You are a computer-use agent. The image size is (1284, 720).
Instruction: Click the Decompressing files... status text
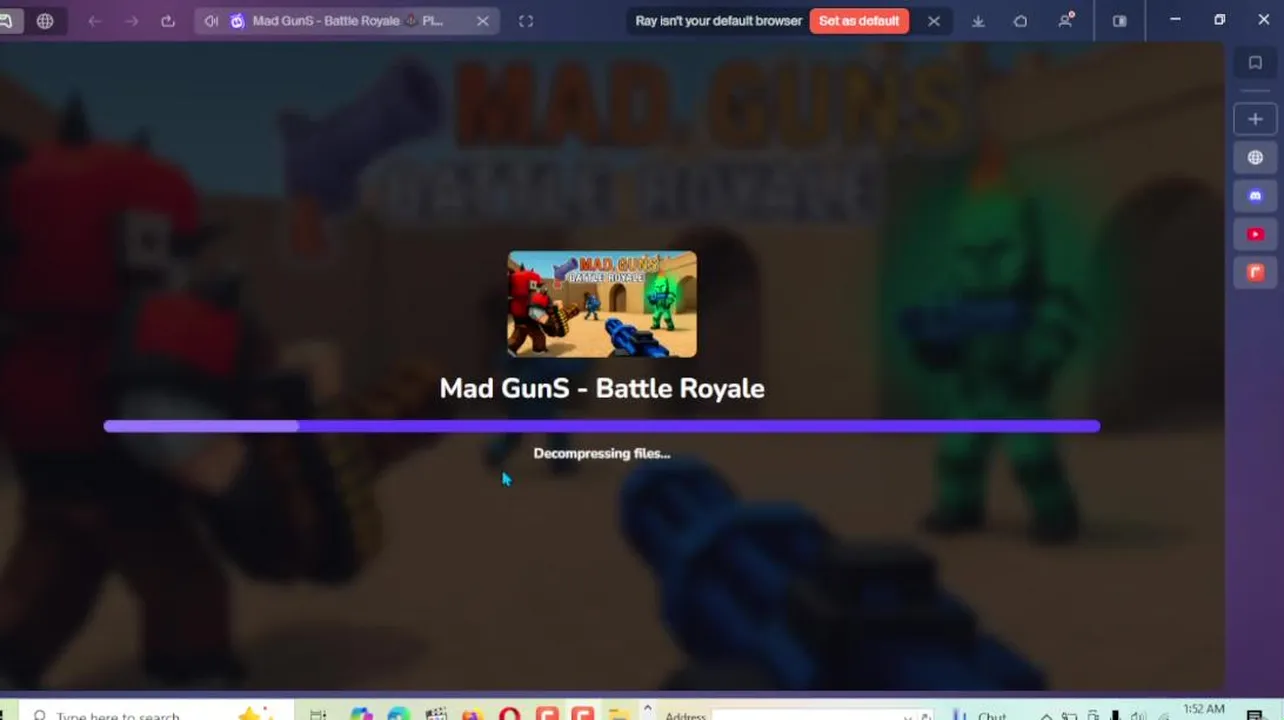602,453
